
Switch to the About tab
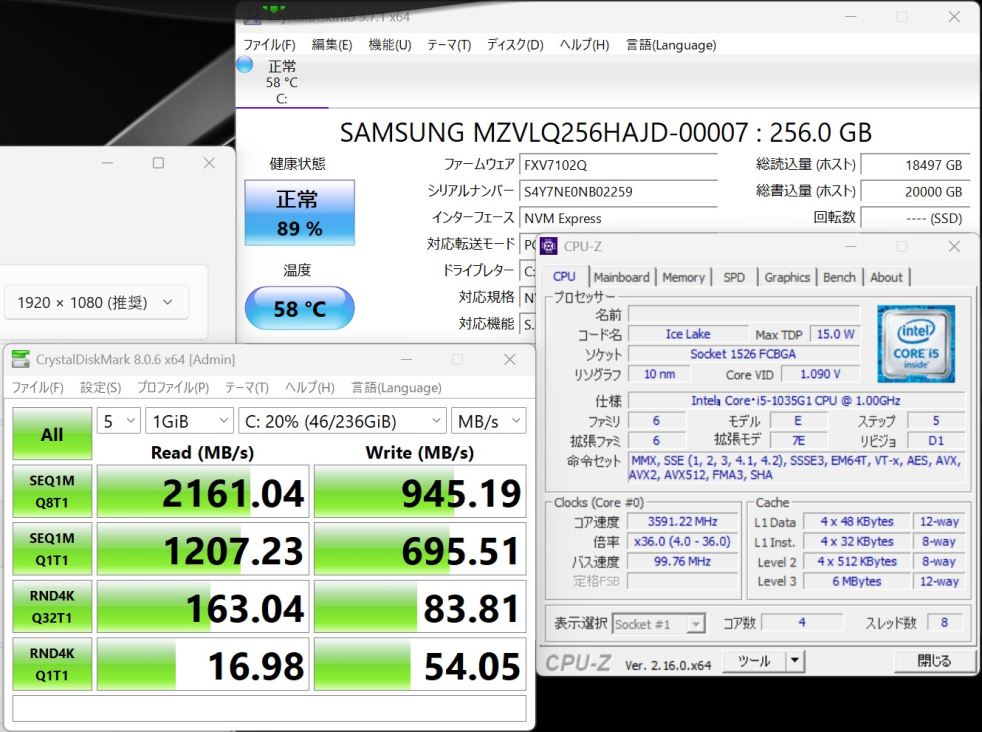click(x=886, y=277)
